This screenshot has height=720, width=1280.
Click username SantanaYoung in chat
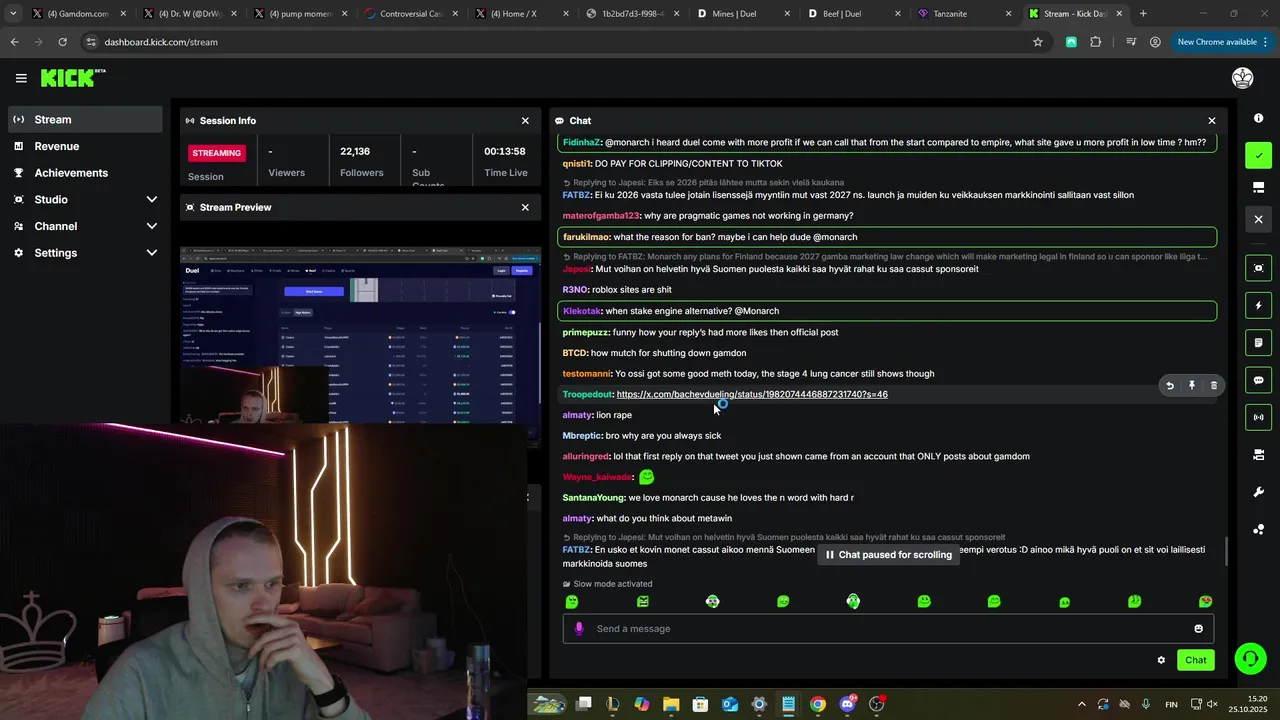click(x=594, y=498)
